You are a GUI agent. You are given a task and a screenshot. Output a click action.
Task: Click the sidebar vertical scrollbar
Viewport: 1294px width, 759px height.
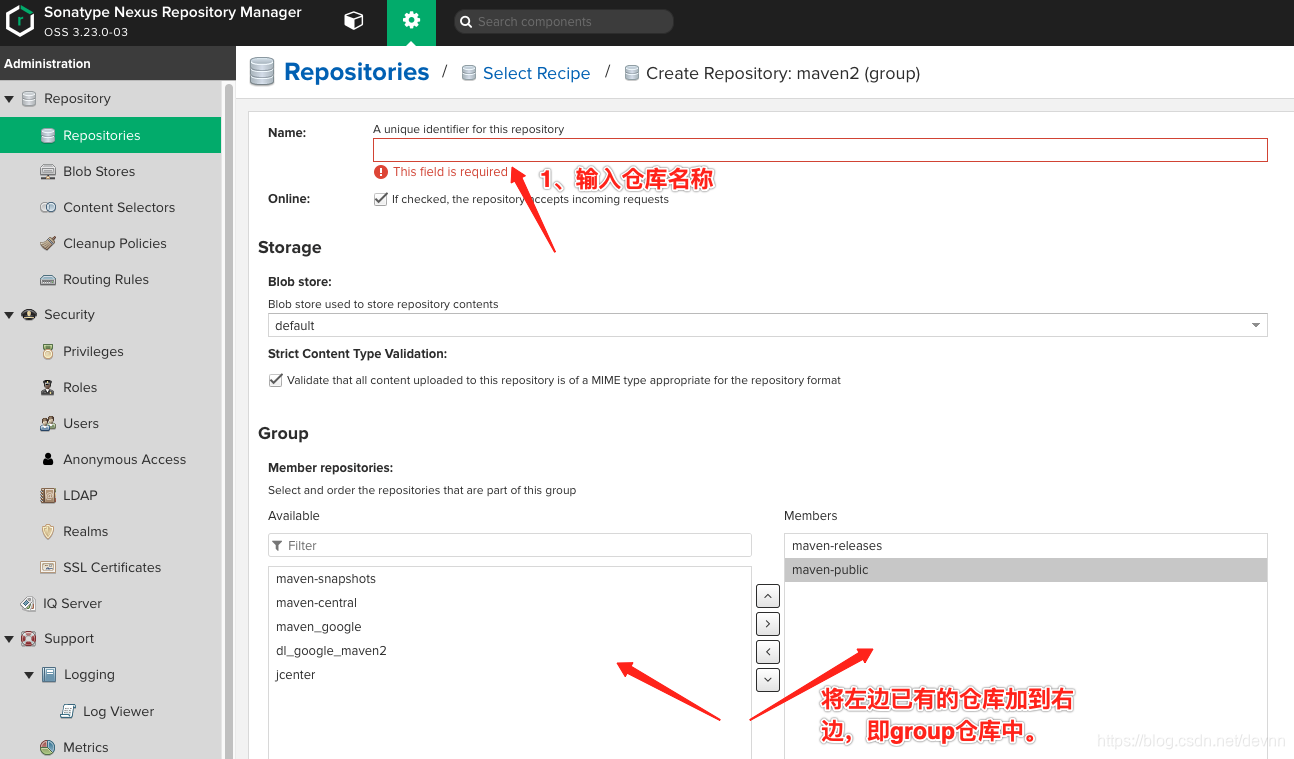[228, 420]
